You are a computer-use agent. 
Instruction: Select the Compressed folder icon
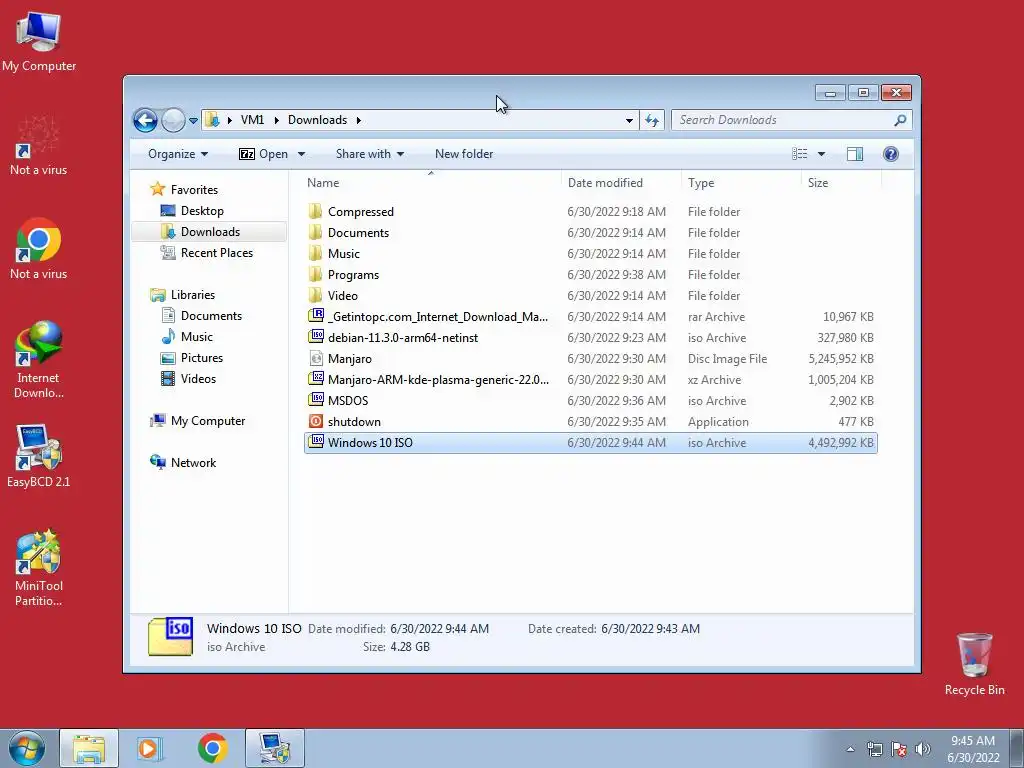pyautogui.click(x=315, y=211)
